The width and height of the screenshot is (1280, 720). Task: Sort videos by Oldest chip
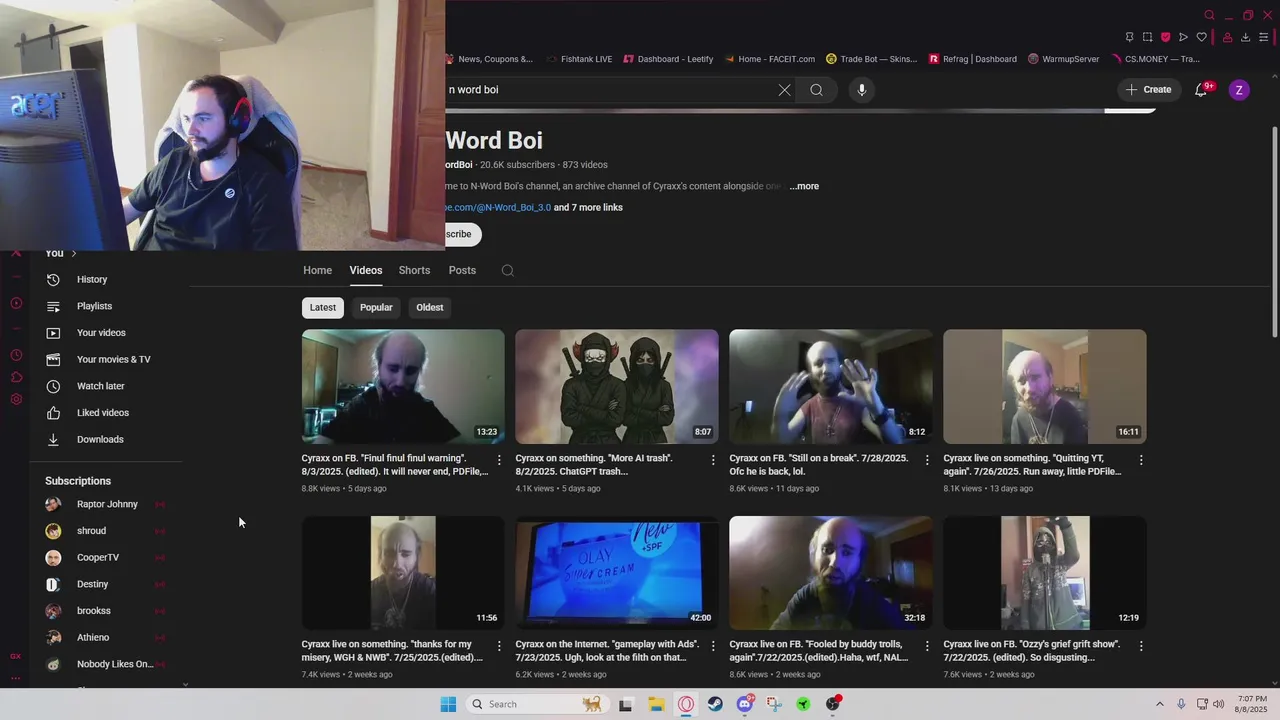[430, 308]
